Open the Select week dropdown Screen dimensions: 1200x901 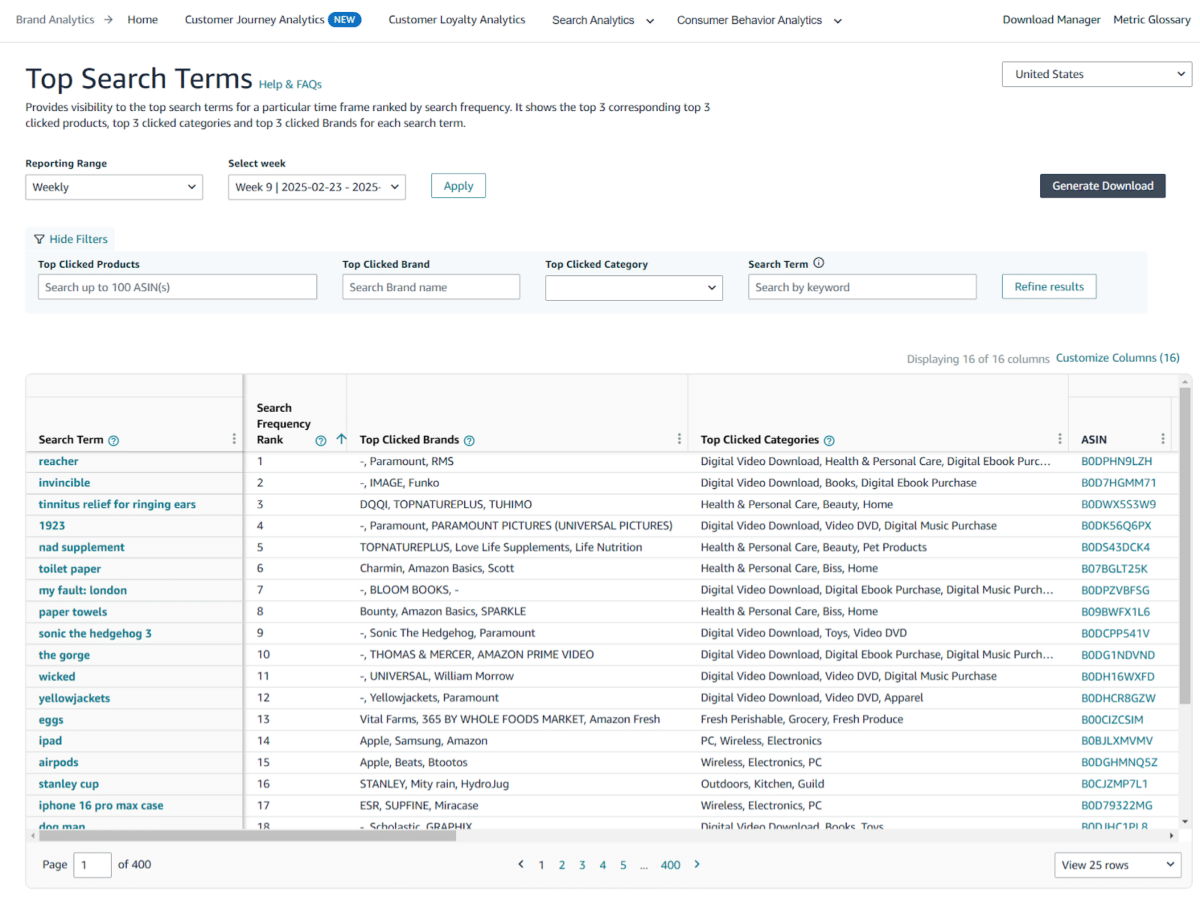[x=317, y=187]
